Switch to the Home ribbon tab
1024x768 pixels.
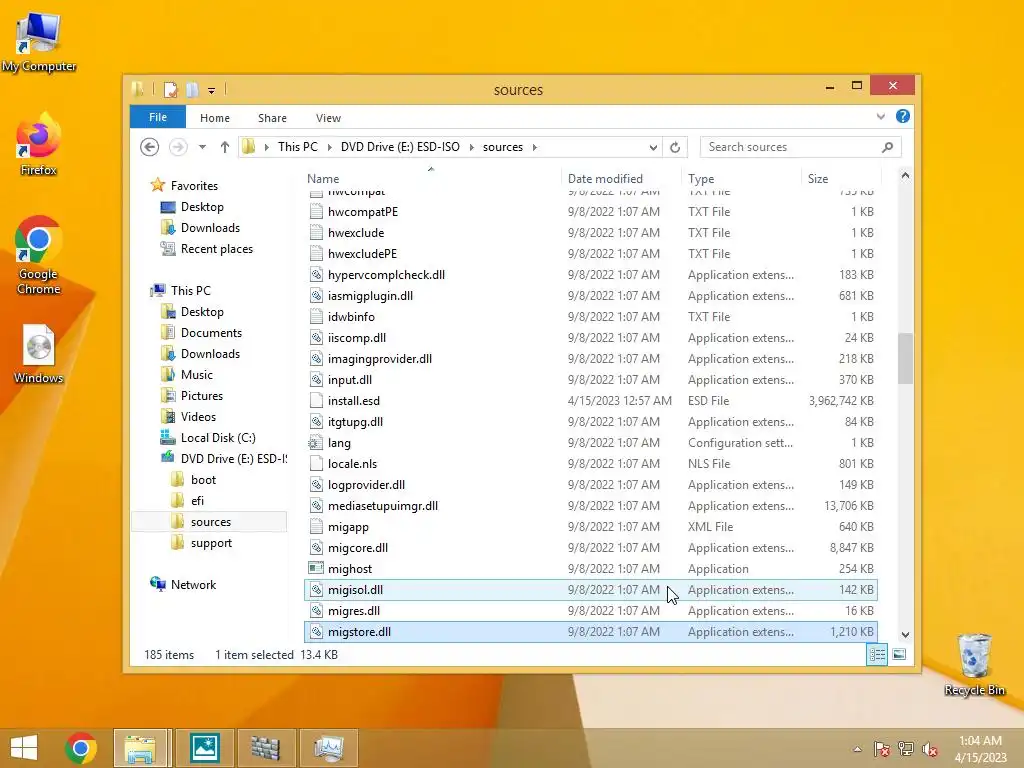pos(214,118)
